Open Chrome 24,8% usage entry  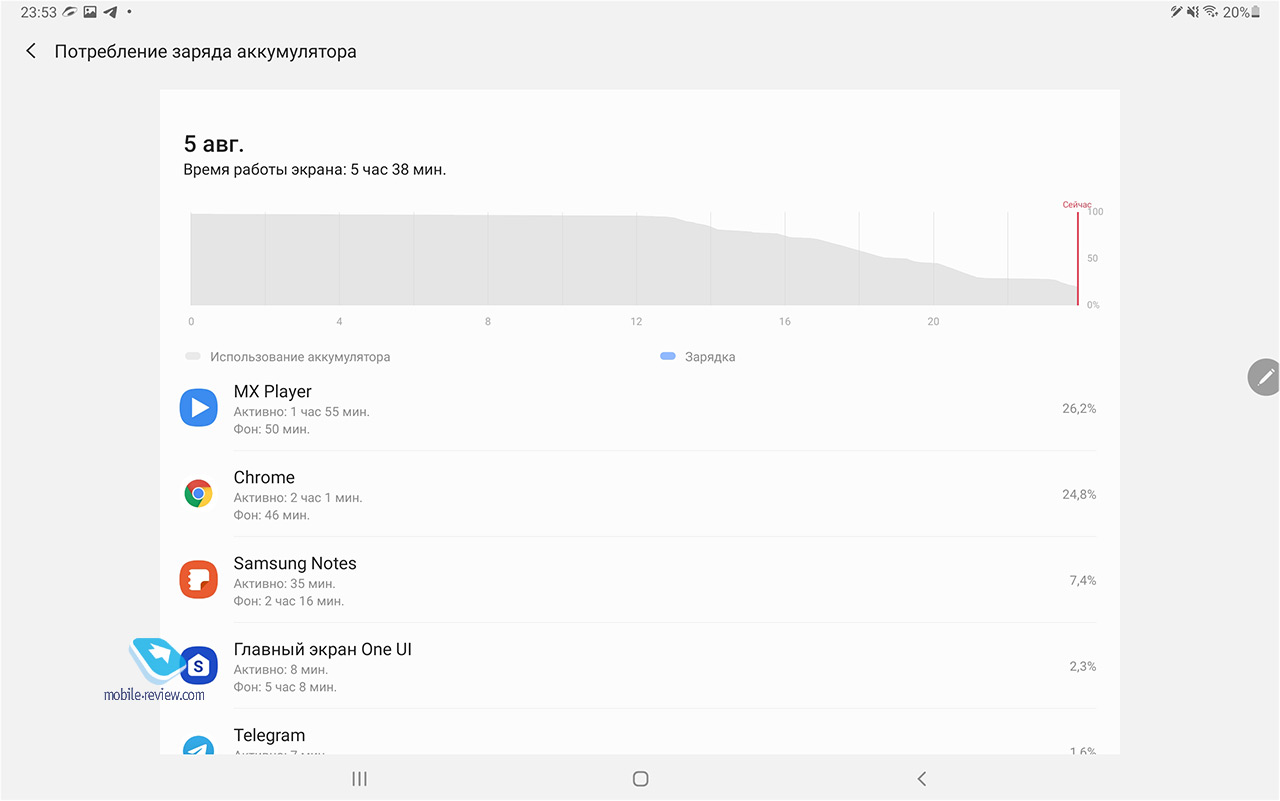[x=640, y=495]
